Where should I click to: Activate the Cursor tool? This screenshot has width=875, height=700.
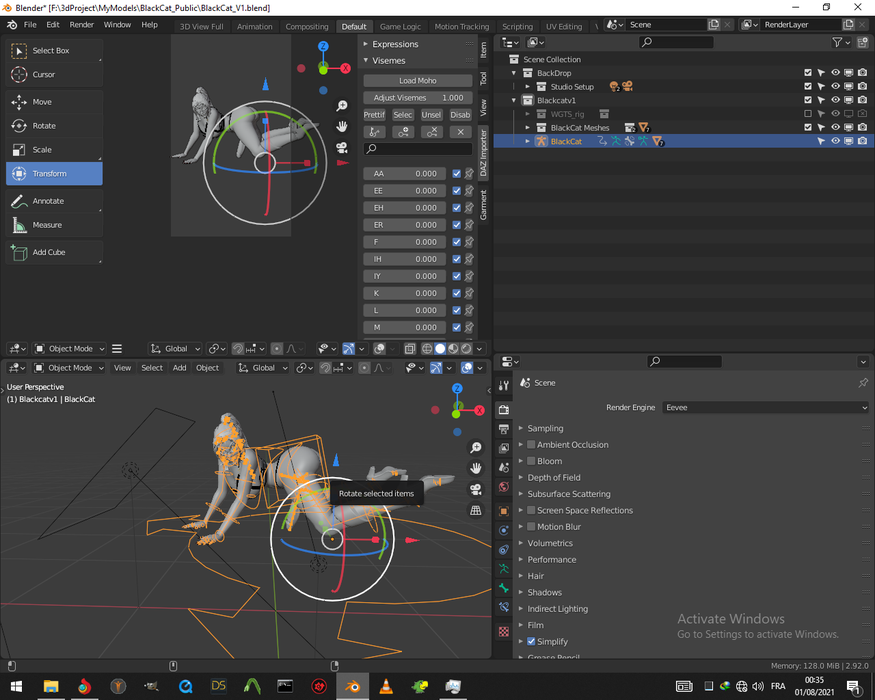[x=54, y=75]
